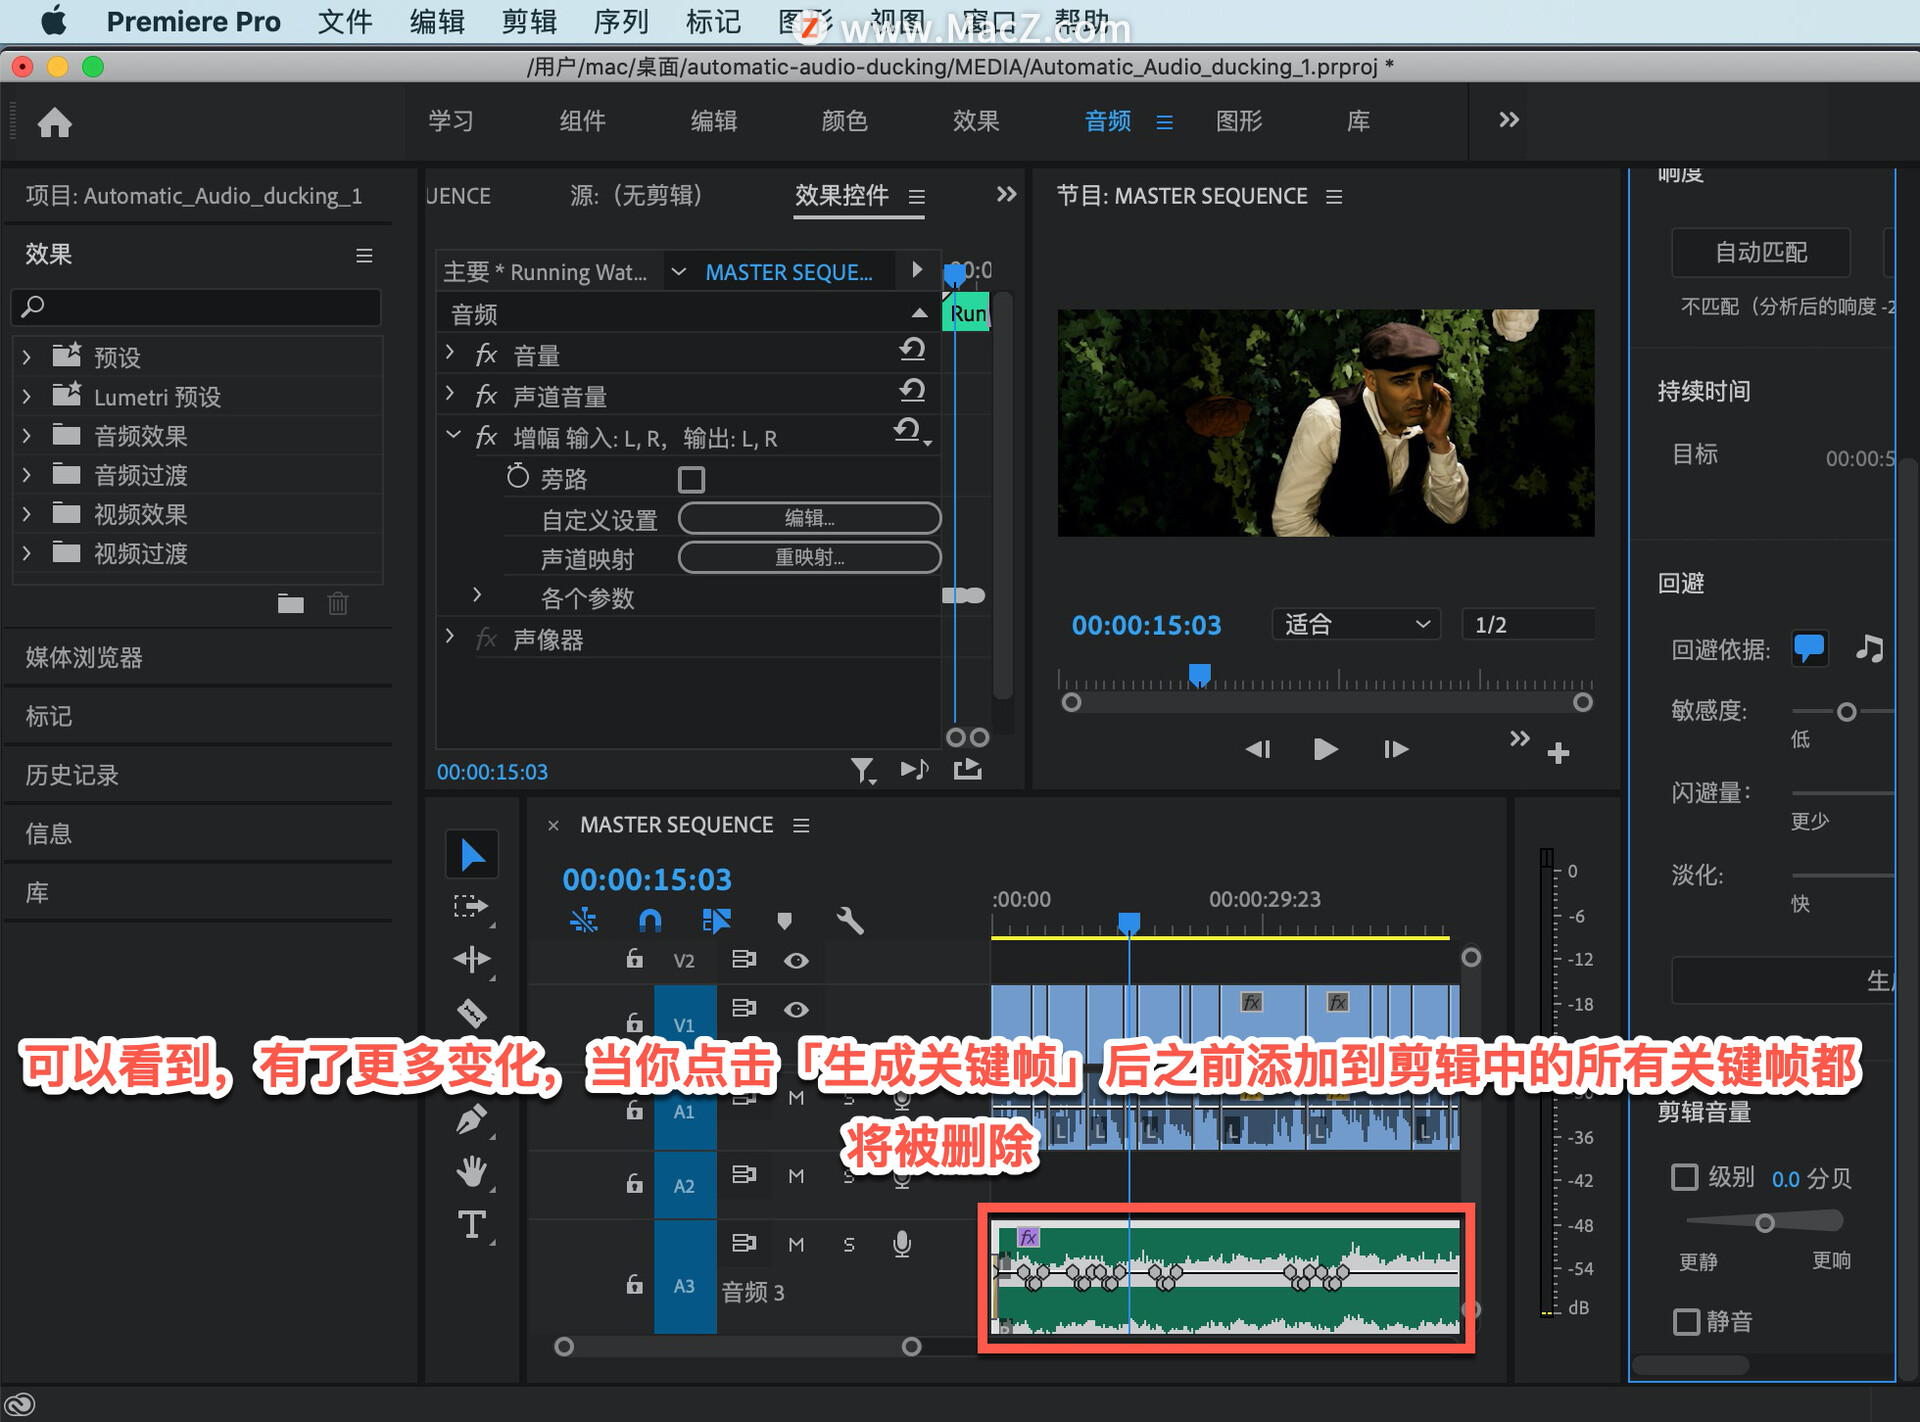Click the trash icon in Effects panel
Viewport: 1920px width, 1422px height.
[x=338, y=603]
